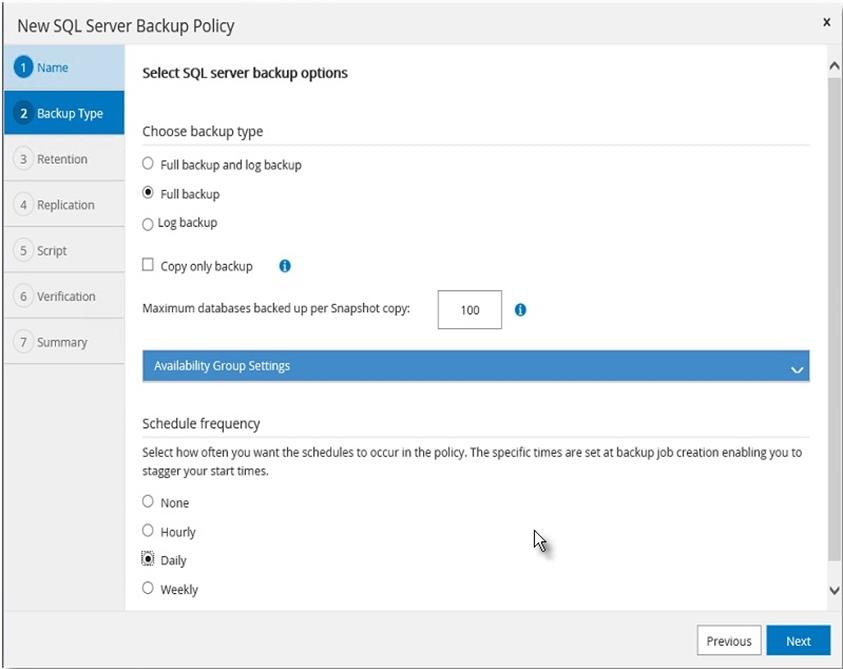Viewport: 843px width, 669px height.
Task: Set schedule frequency to Hourly
Action: coord(148,530)
